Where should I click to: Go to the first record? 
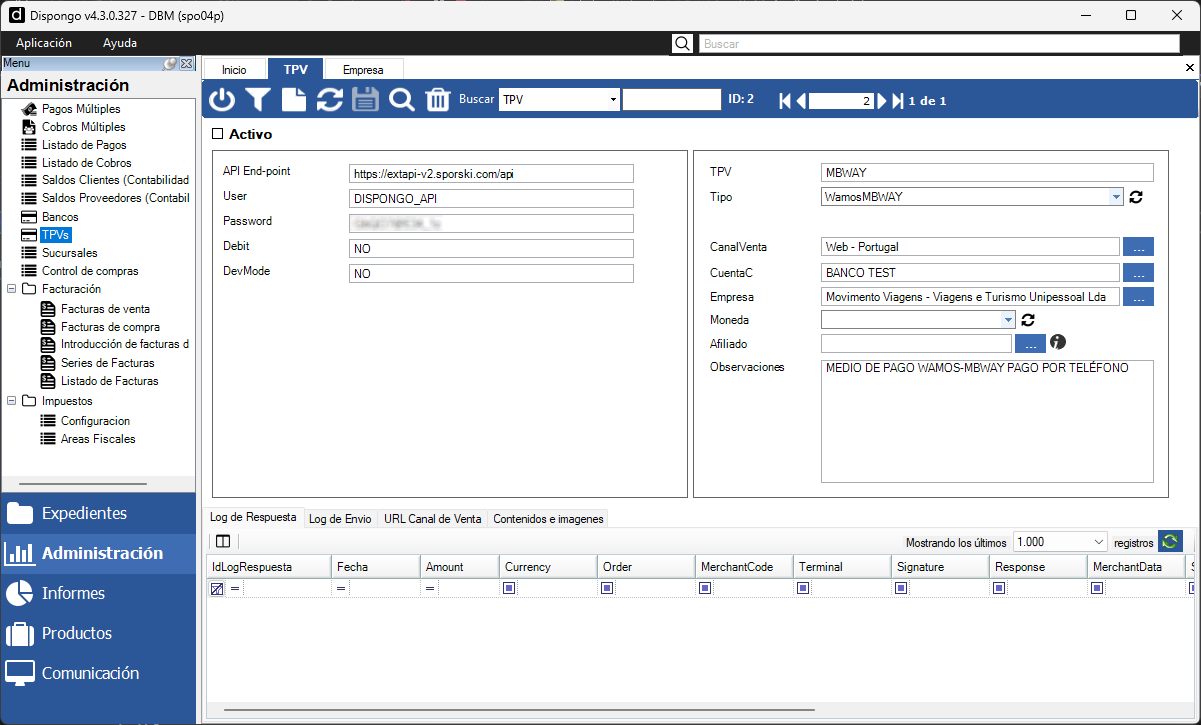[785, 100]
